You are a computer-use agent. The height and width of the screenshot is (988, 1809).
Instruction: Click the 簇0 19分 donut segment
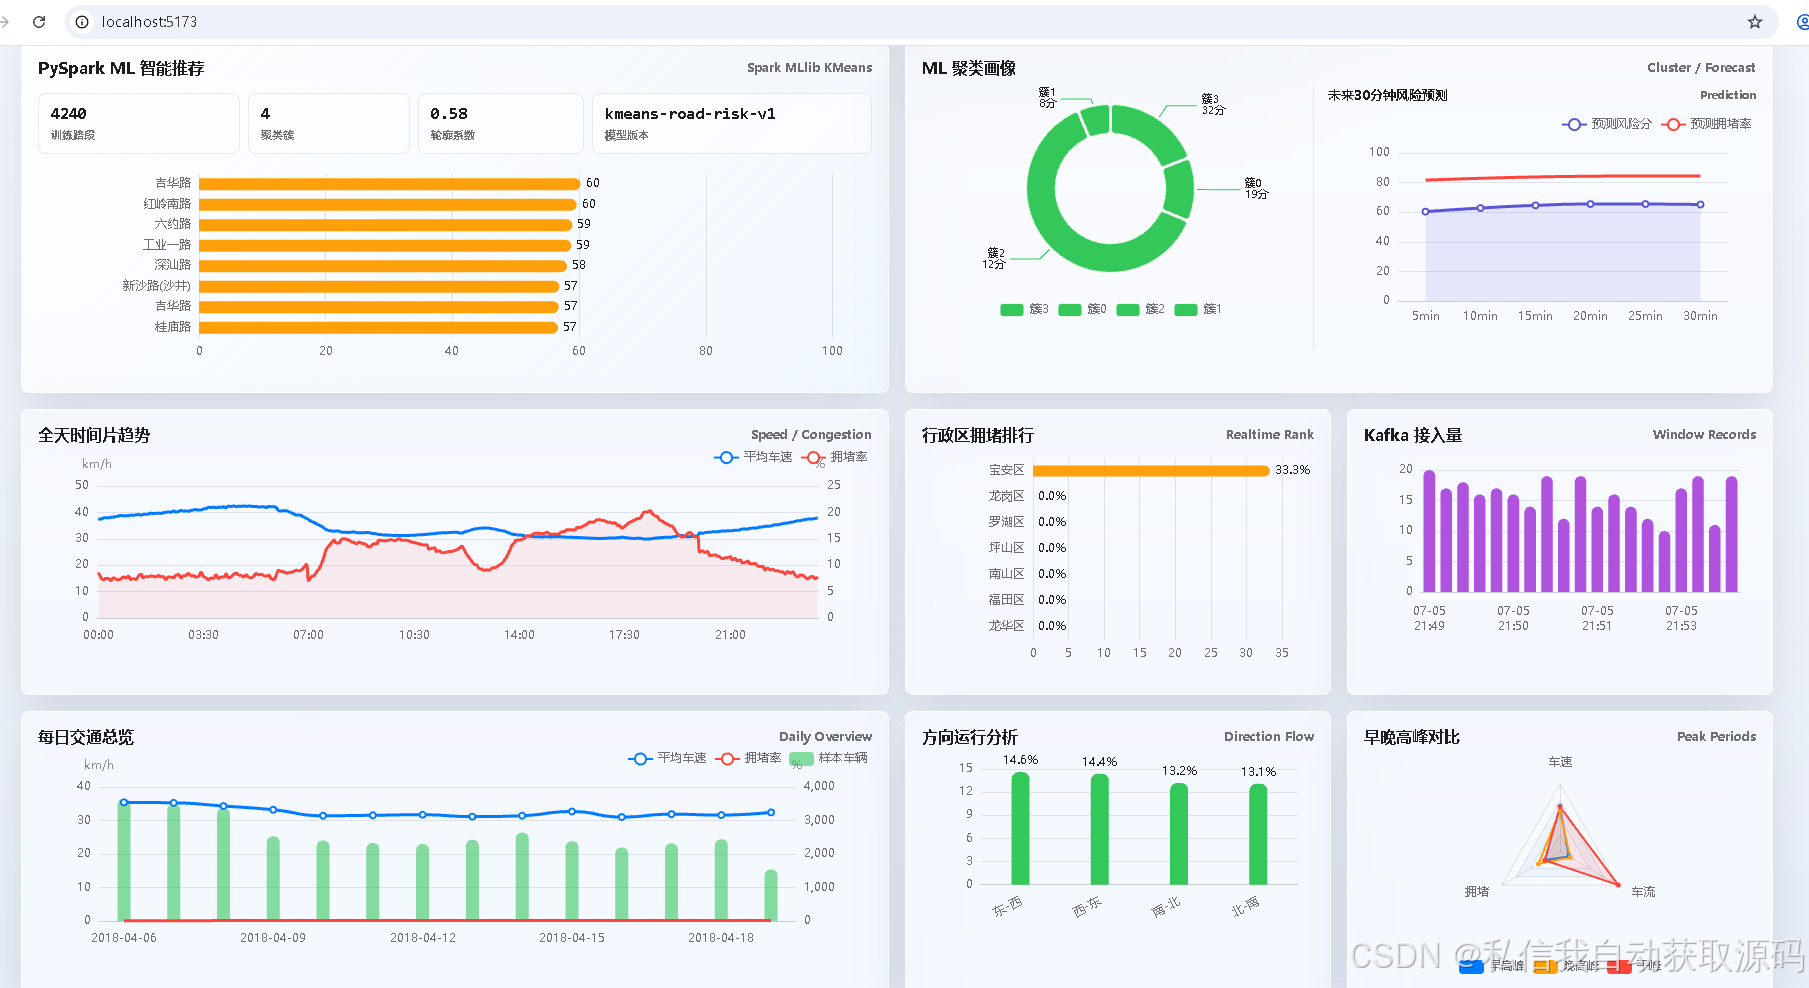tap(1179, 189)
